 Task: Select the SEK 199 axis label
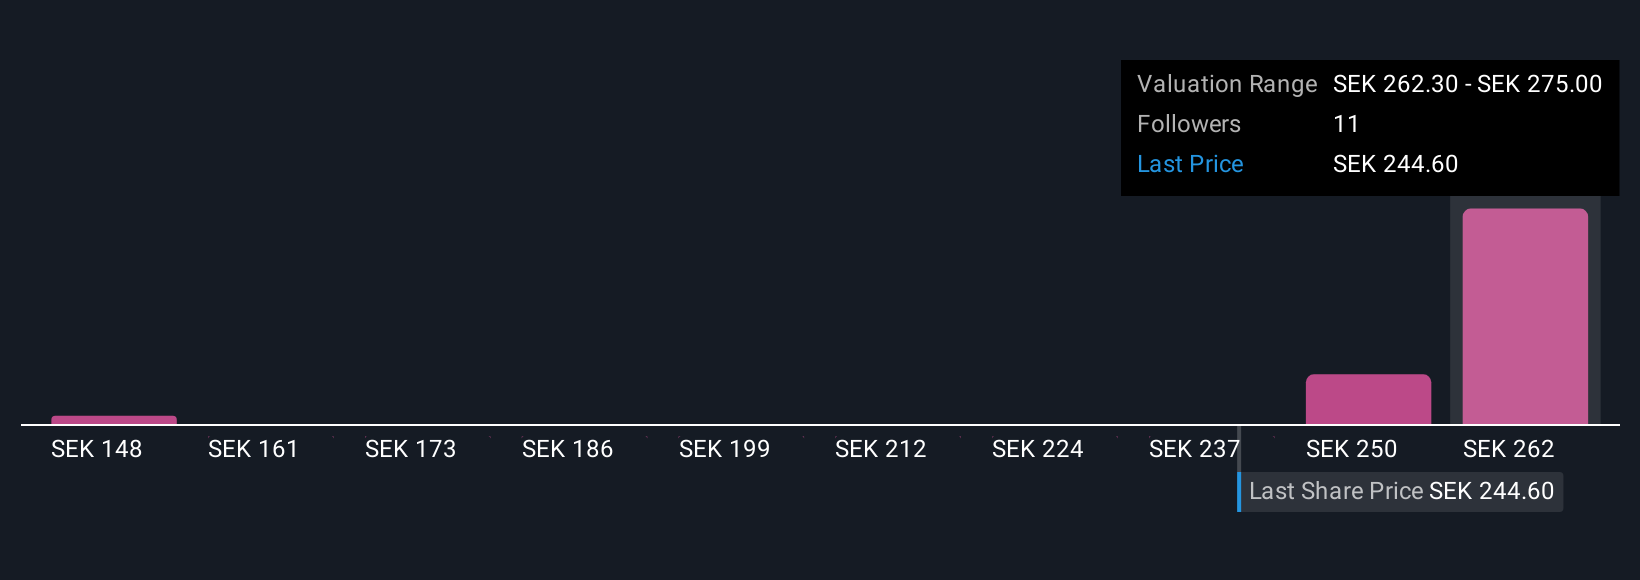point(724,449)
